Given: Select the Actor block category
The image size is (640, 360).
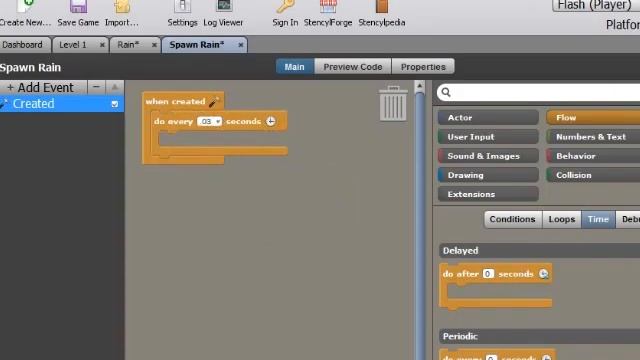Looking at the screenshot, I should [488, 118].
